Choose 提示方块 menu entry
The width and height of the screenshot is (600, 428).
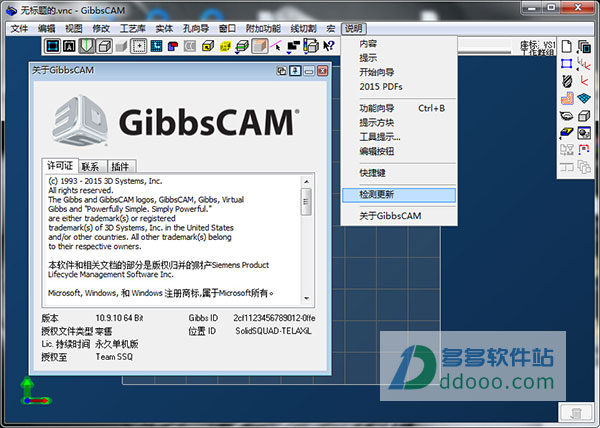tap(399, 123)
